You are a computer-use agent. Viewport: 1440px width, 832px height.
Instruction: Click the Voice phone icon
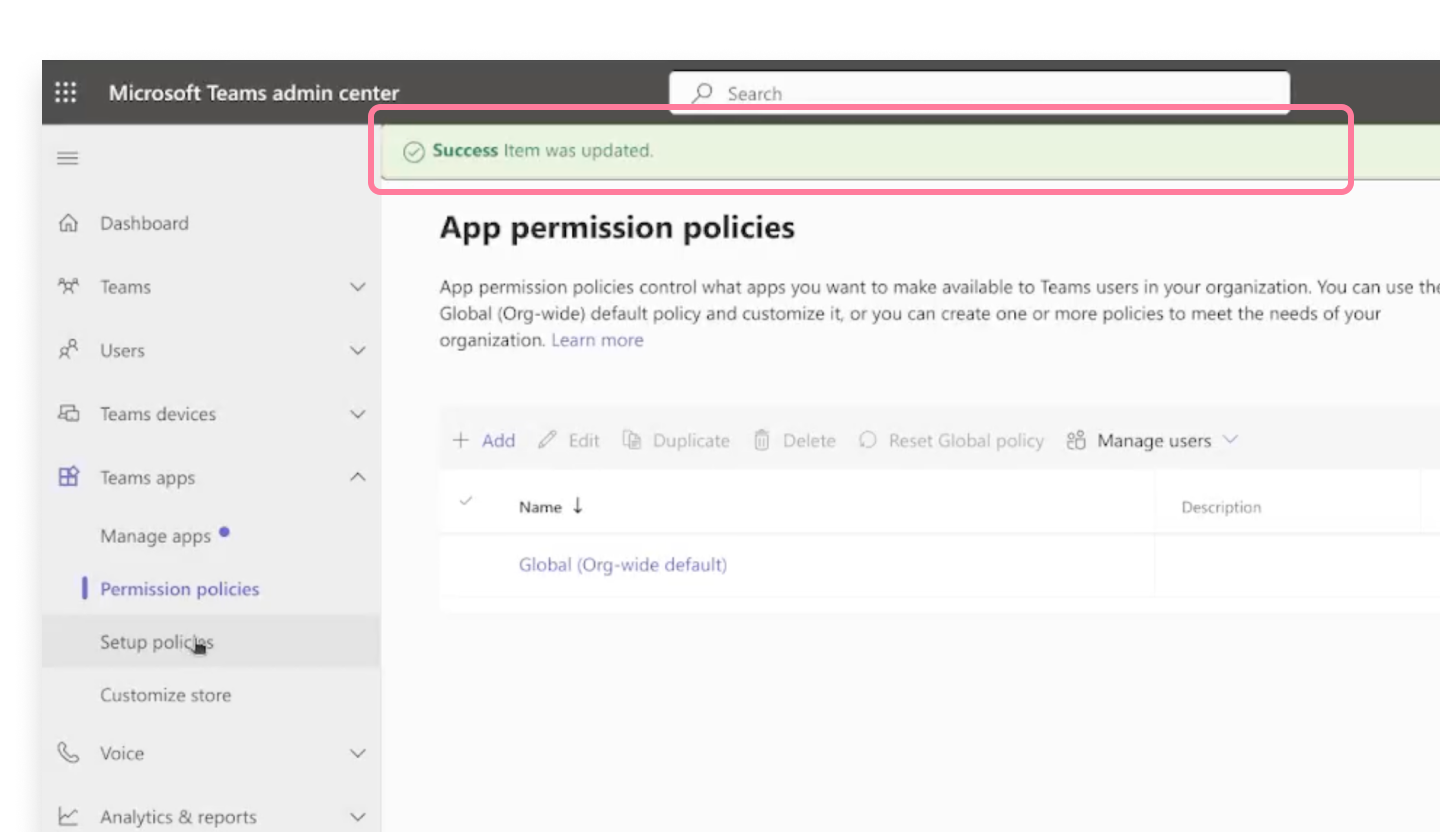click(68, 753)
